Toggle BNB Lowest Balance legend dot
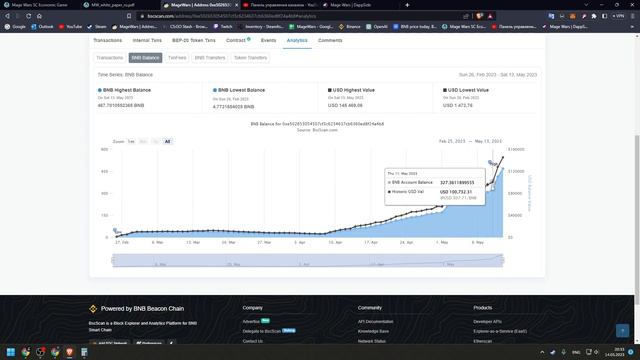Viewport: 640px width, 360px height. (215, 90)
